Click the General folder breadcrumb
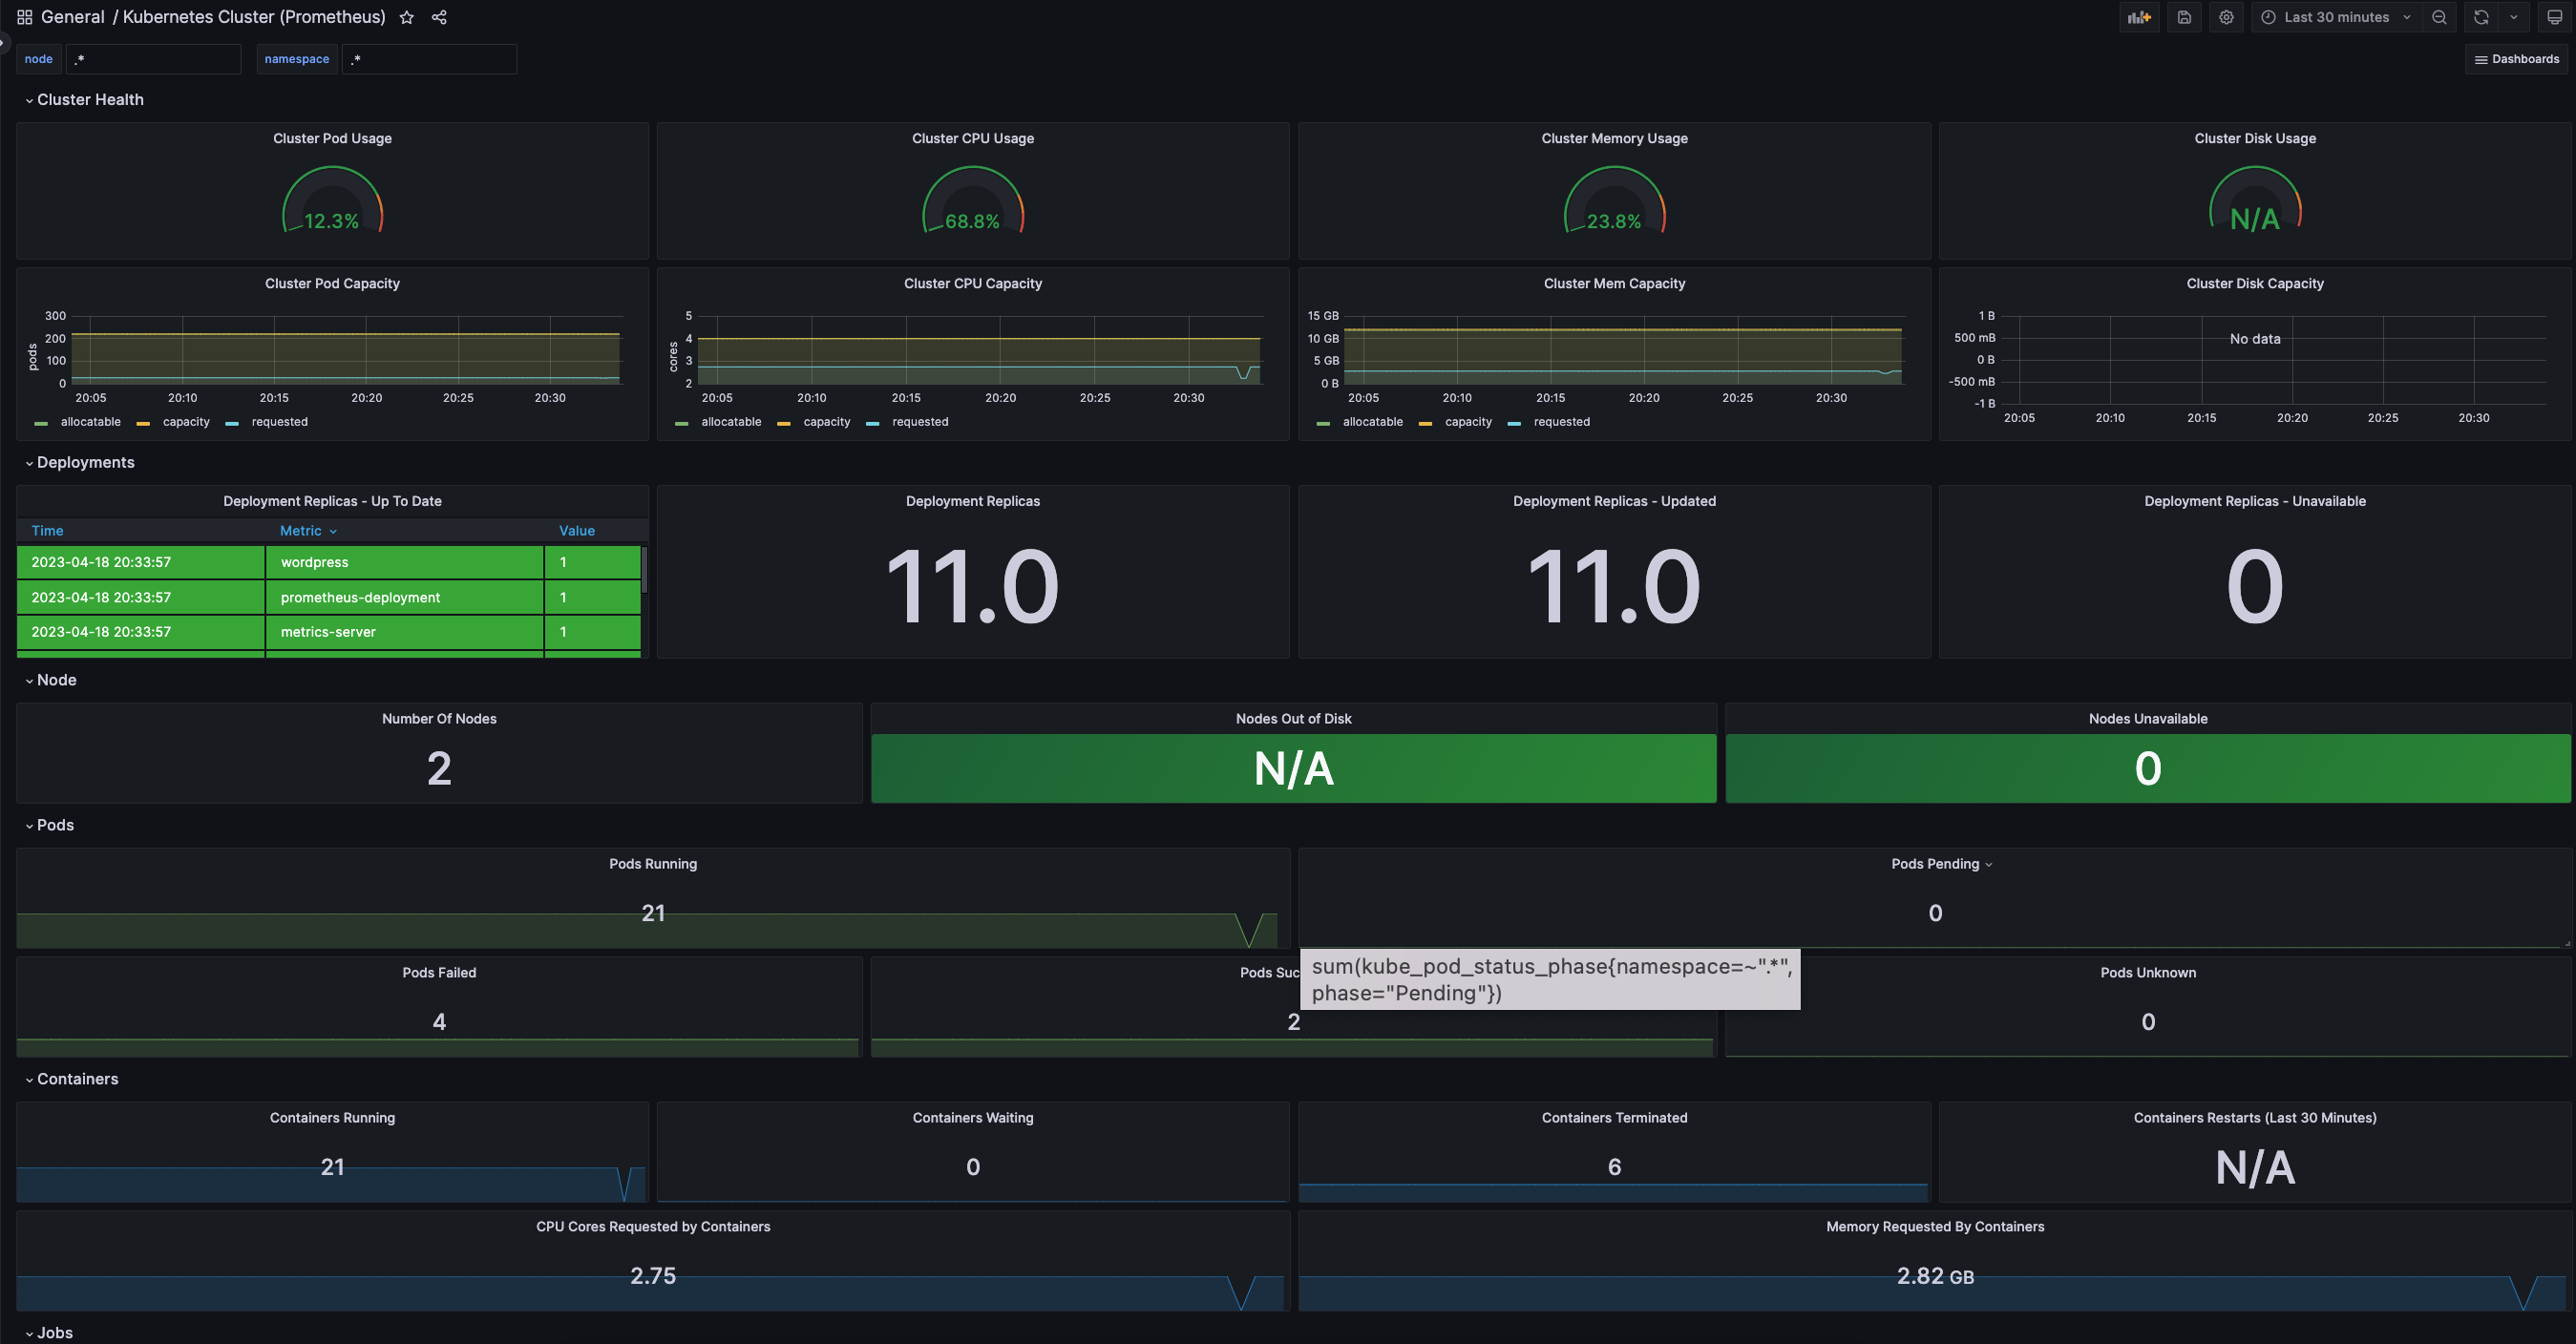This screenshot has width=2576, height=1344. point(72,17)
